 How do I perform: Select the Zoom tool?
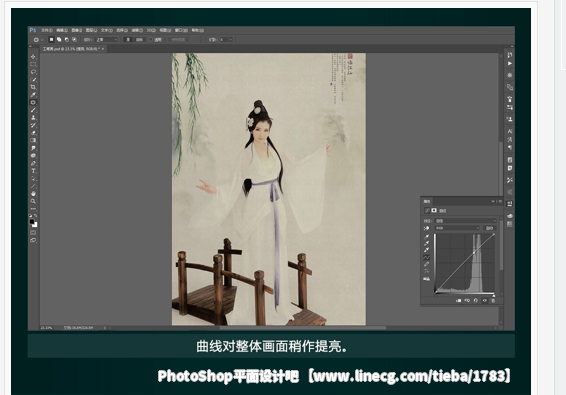[33, 201]
